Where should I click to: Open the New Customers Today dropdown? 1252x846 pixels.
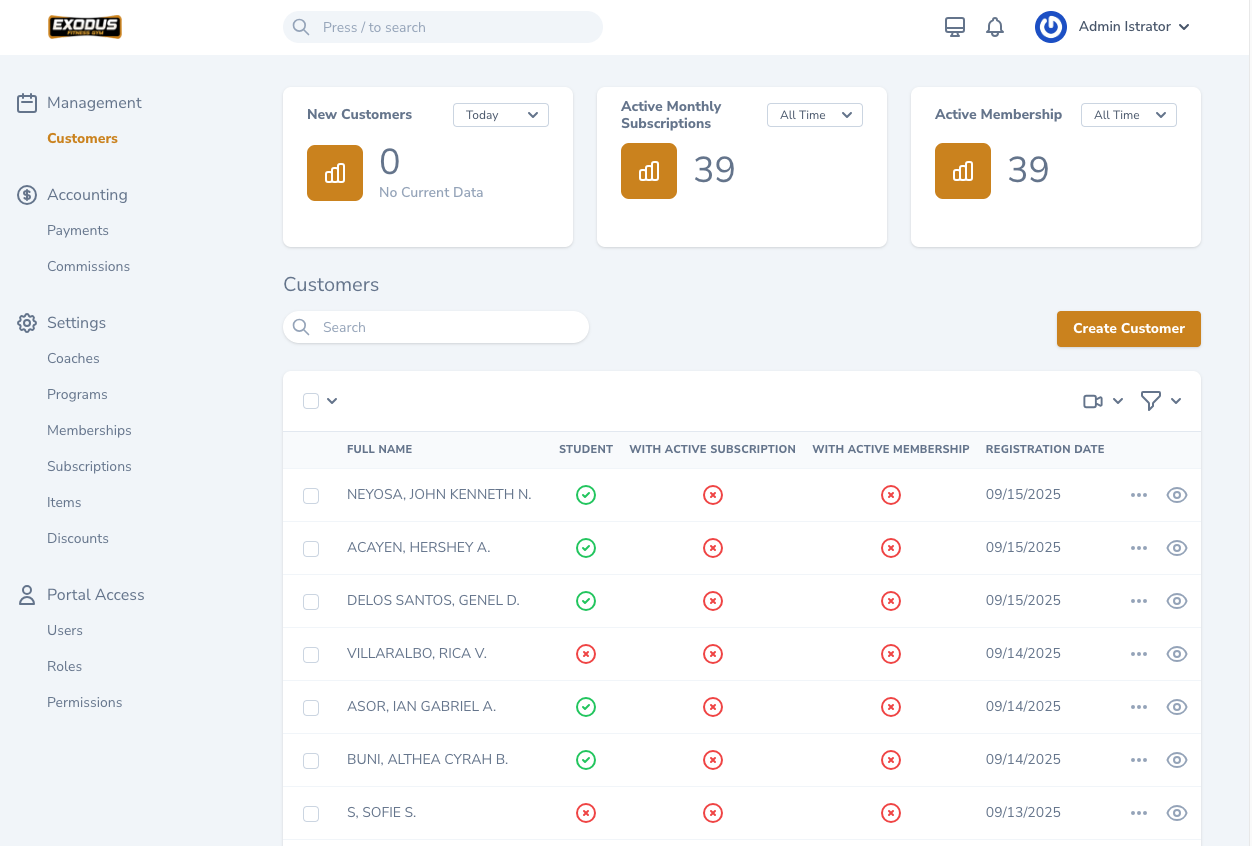coord(501,115)
